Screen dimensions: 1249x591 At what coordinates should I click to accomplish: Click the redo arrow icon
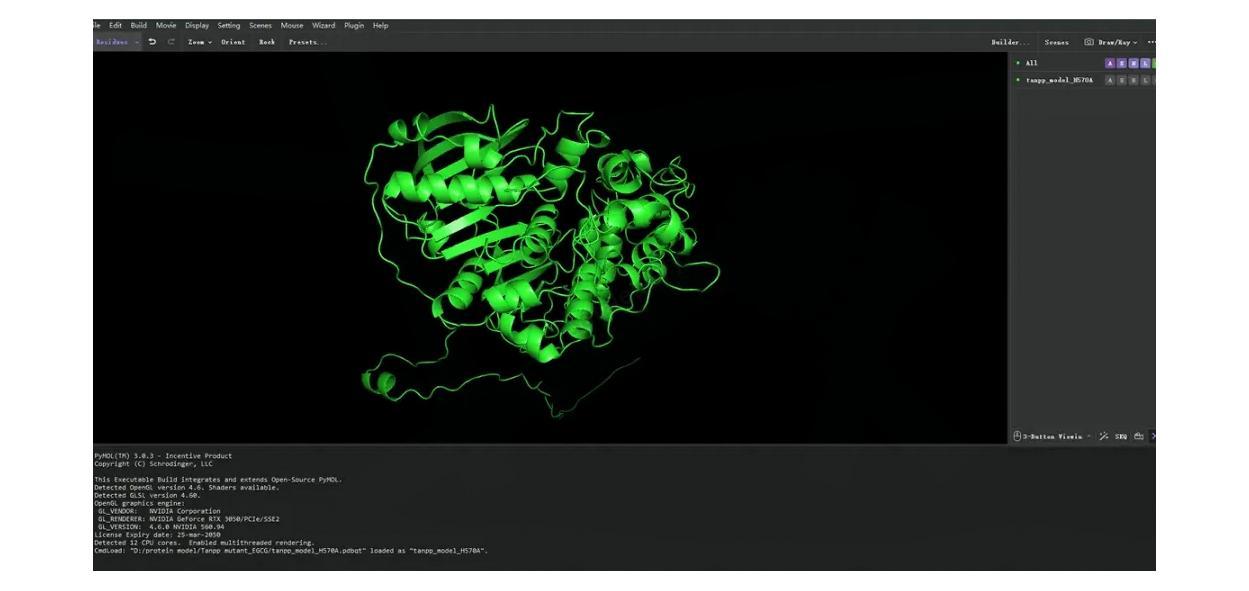171,42
